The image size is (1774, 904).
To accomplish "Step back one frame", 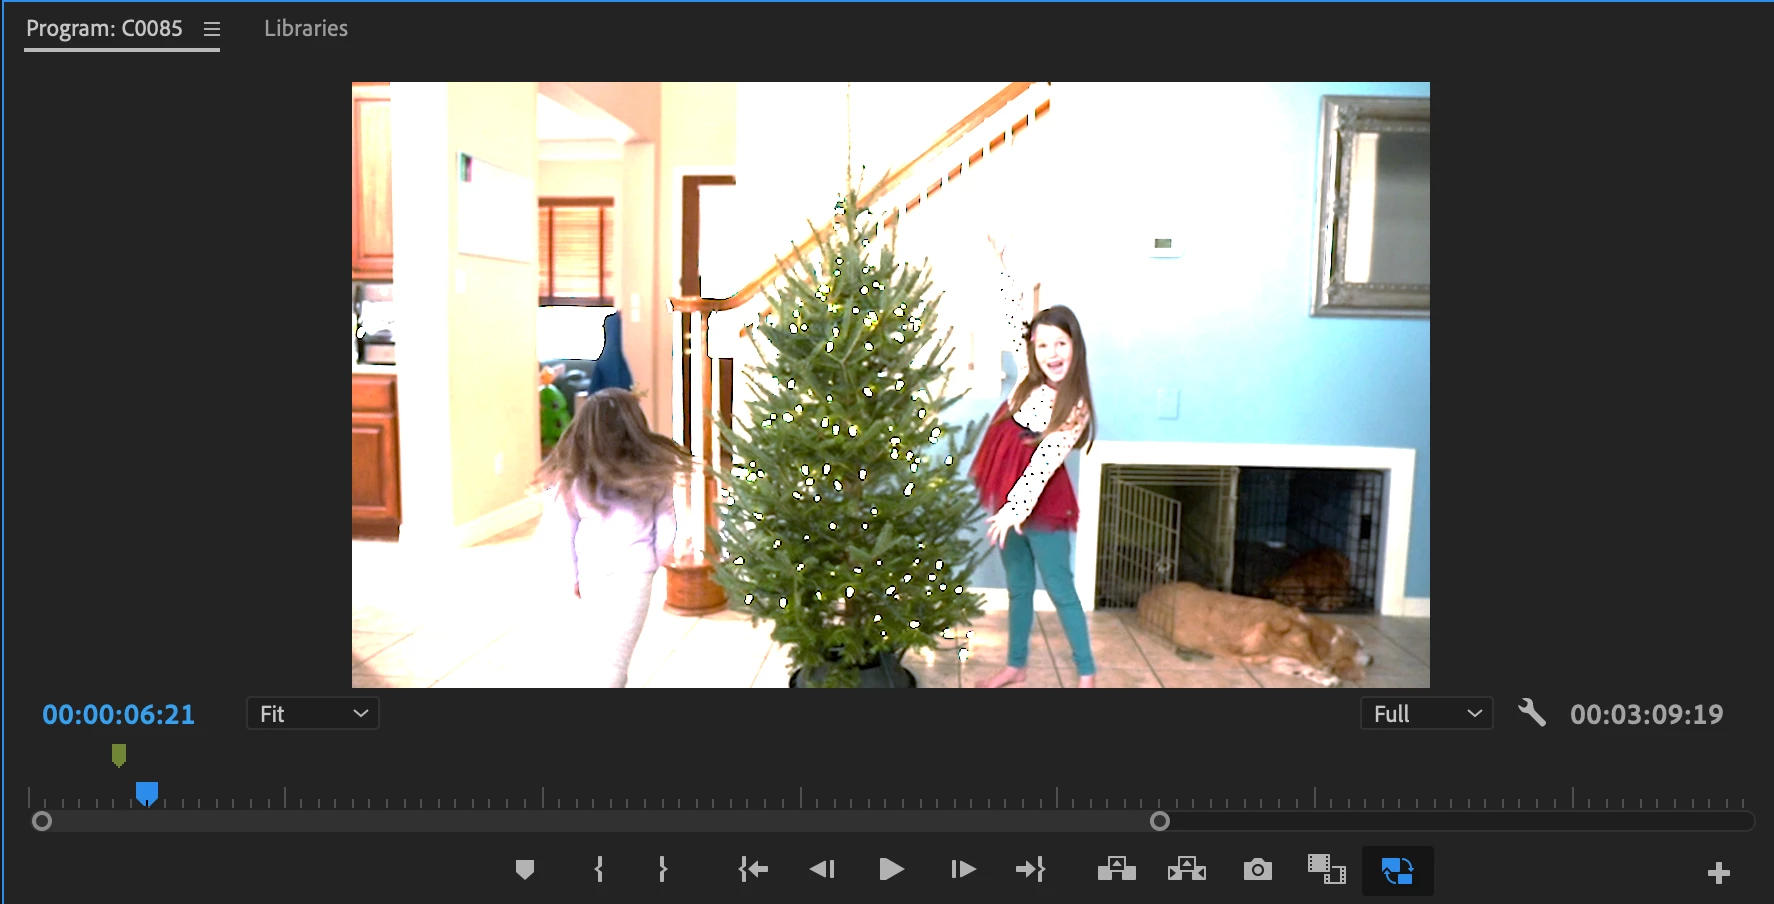I will tap(822, 869).
